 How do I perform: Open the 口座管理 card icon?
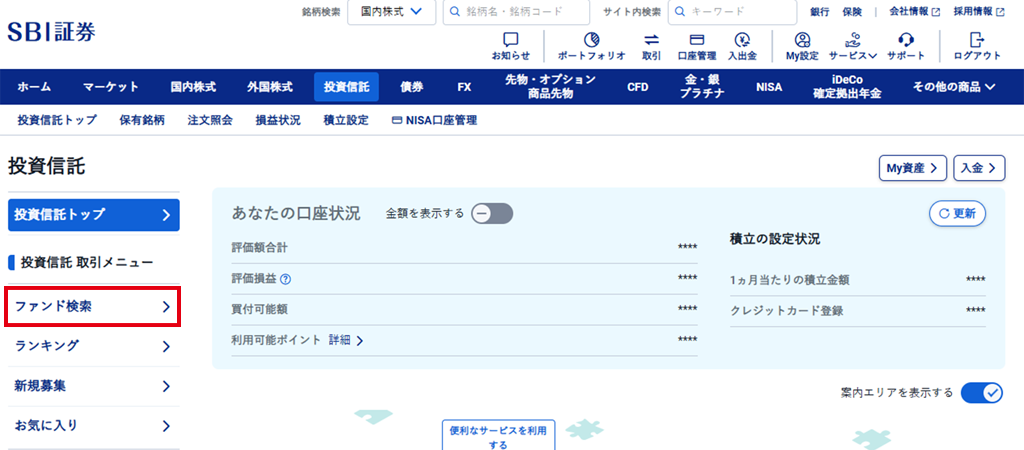[x=697, y=39]
